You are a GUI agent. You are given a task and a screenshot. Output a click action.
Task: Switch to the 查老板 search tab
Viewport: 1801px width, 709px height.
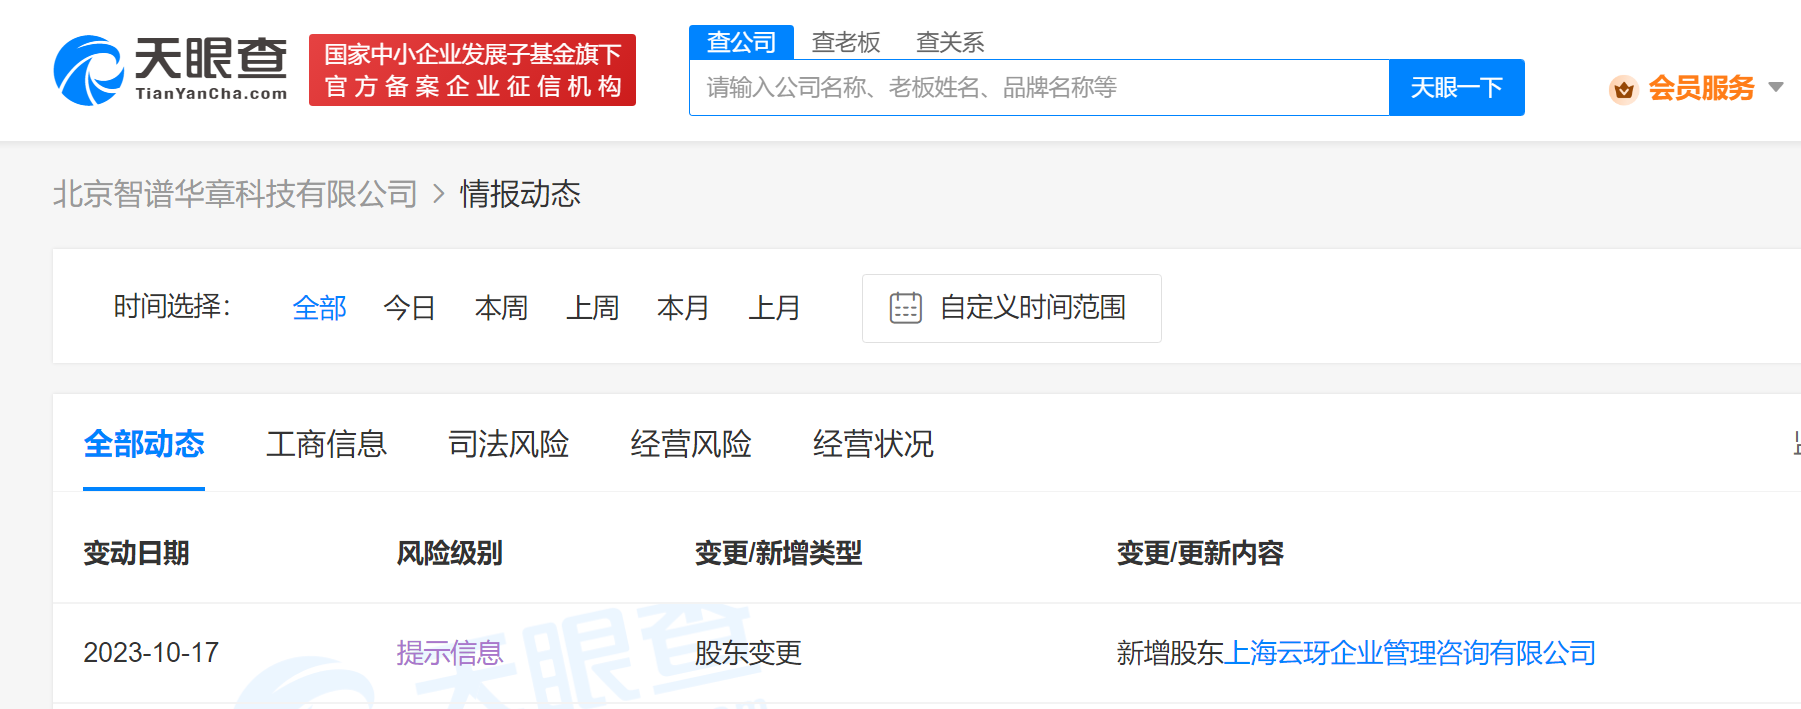846,42
